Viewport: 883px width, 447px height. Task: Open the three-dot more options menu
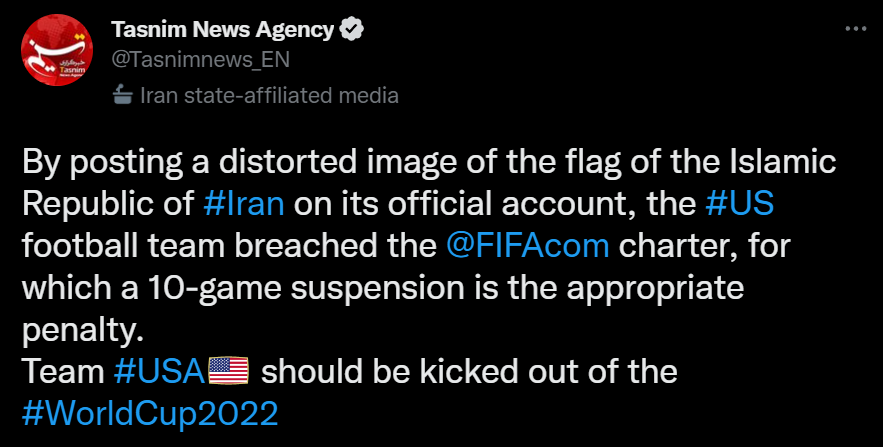tap(856, 29)
